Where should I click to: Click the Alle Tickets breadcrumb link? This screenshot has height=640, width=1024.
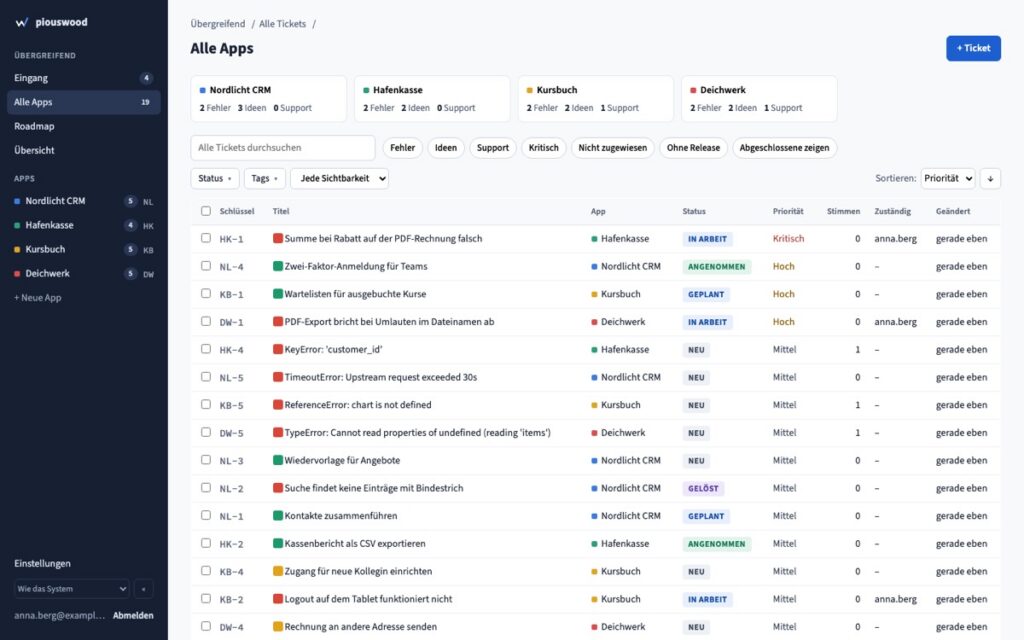coord(282,24)
